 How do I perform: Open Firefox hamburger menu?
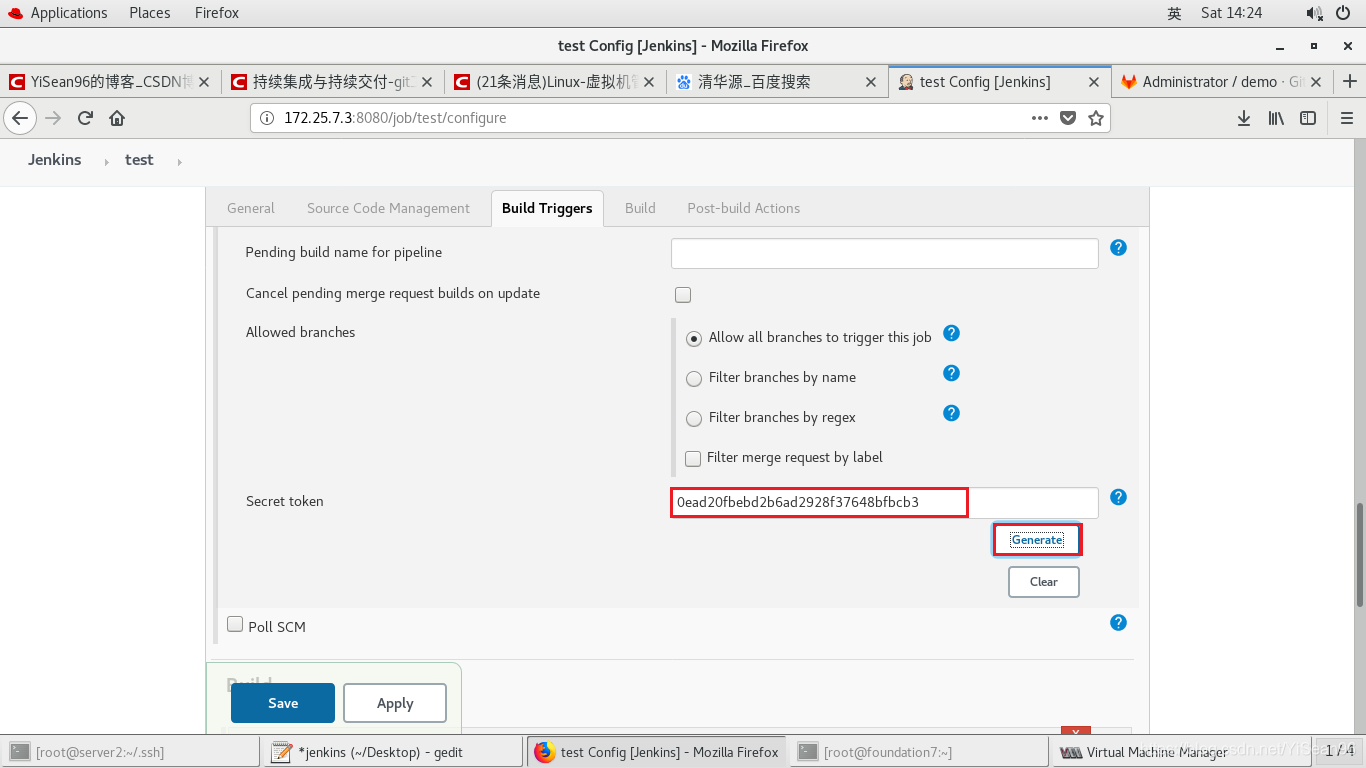tap(1346, 118)
